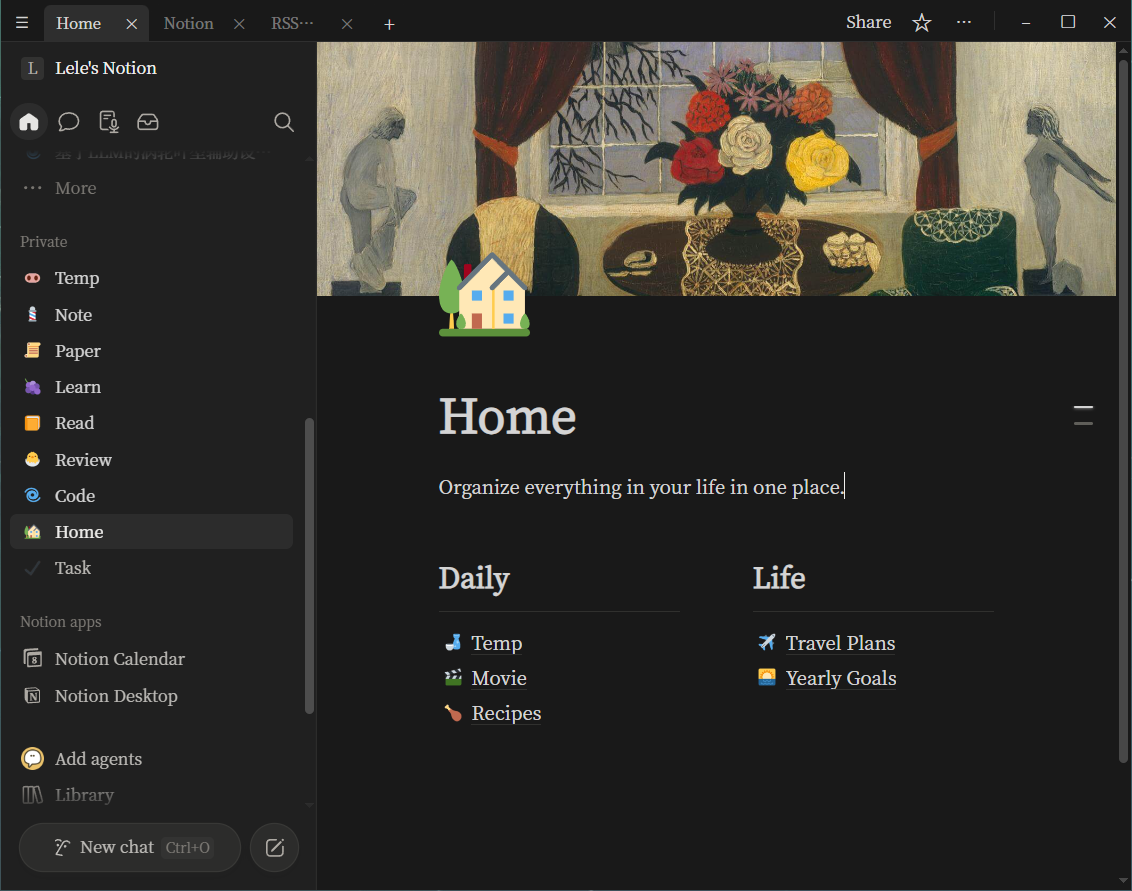
Task: Open the Learn page in sidebar
Action: coord(152,387)
